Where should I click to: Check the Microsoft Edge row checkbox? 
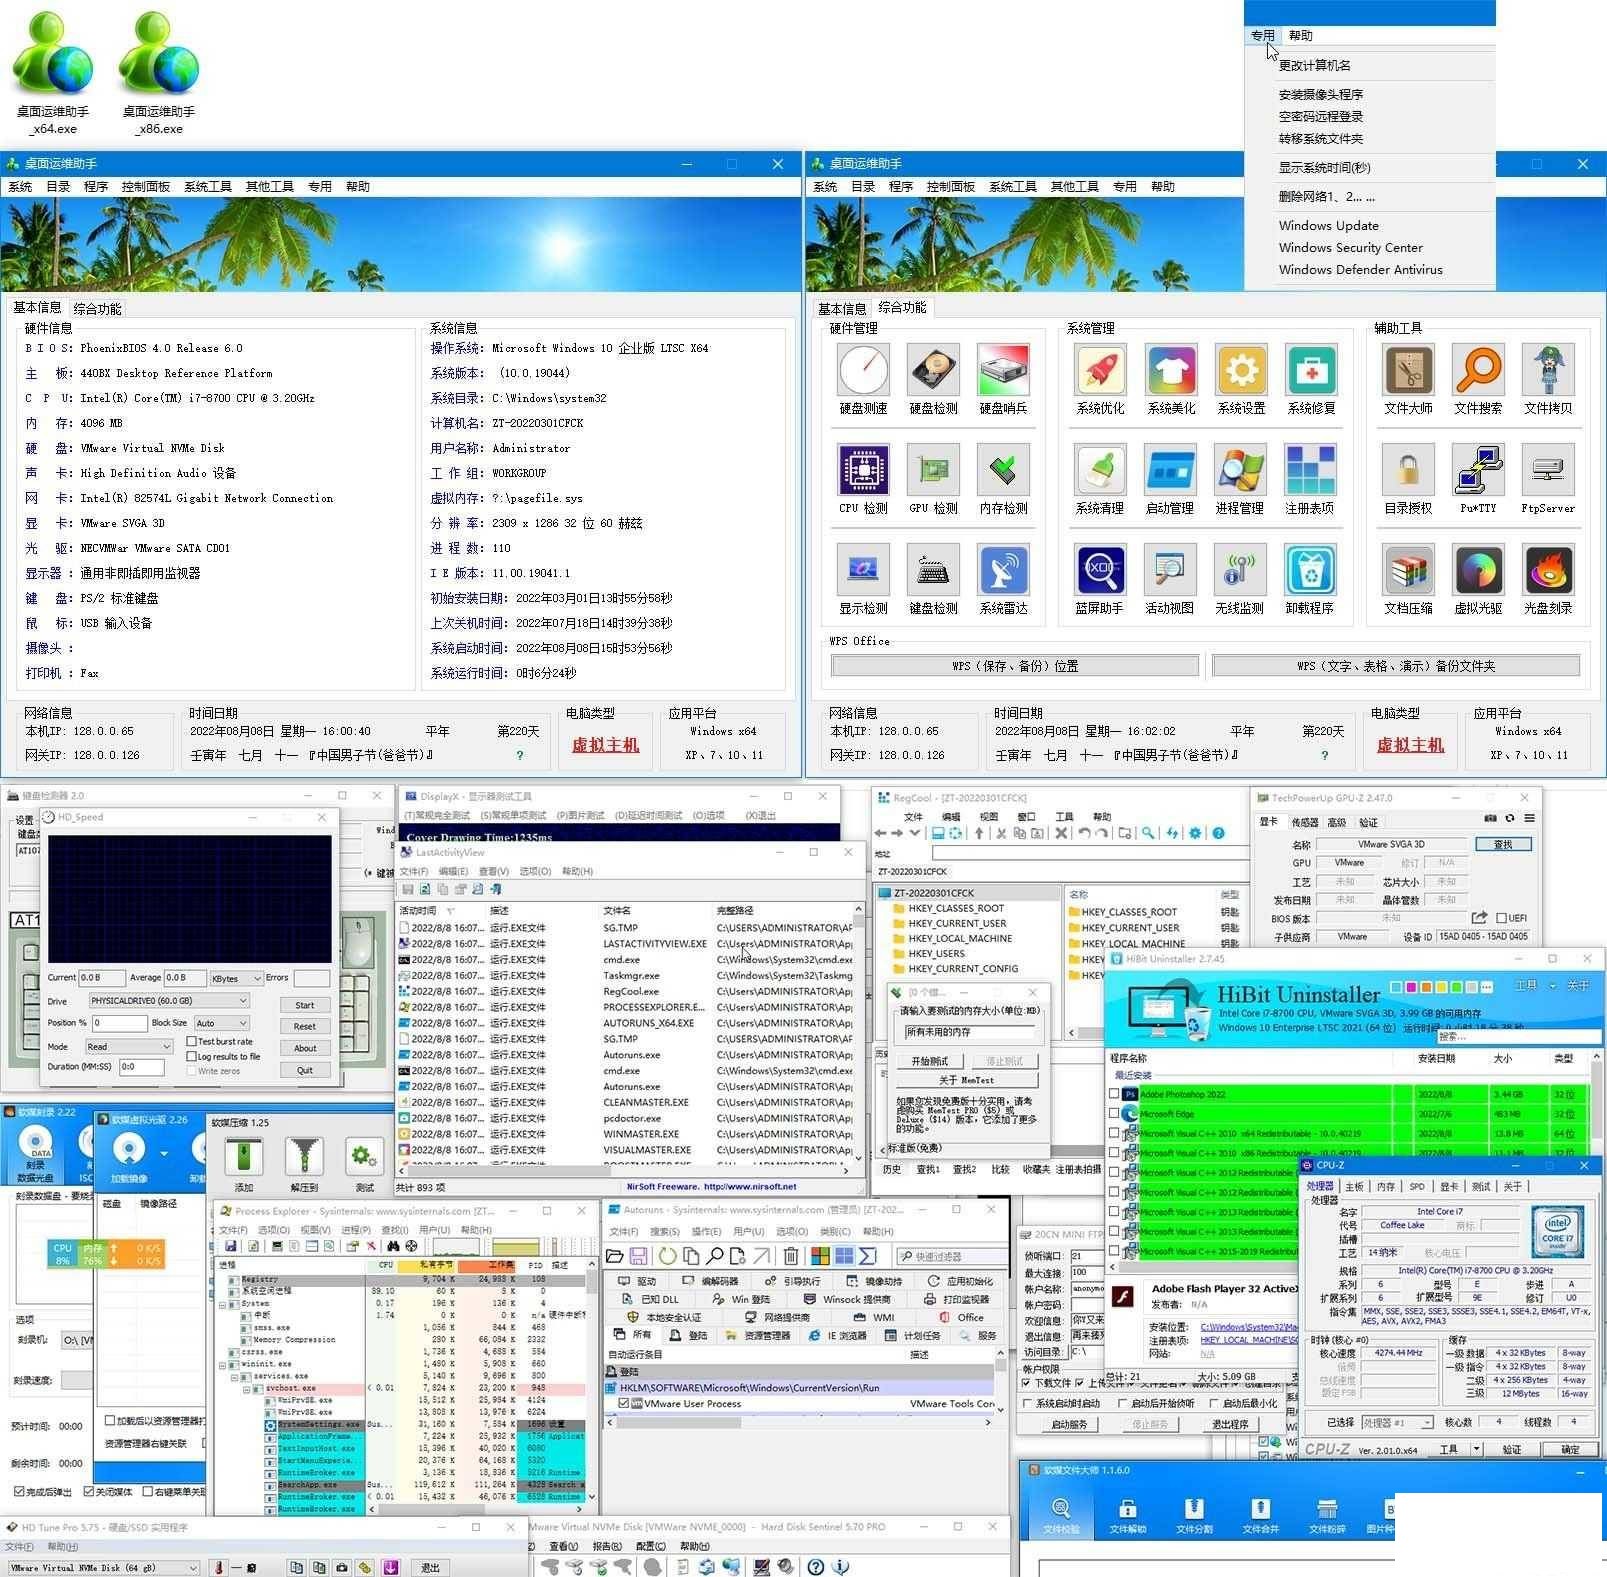(x=1115, y=1113)
